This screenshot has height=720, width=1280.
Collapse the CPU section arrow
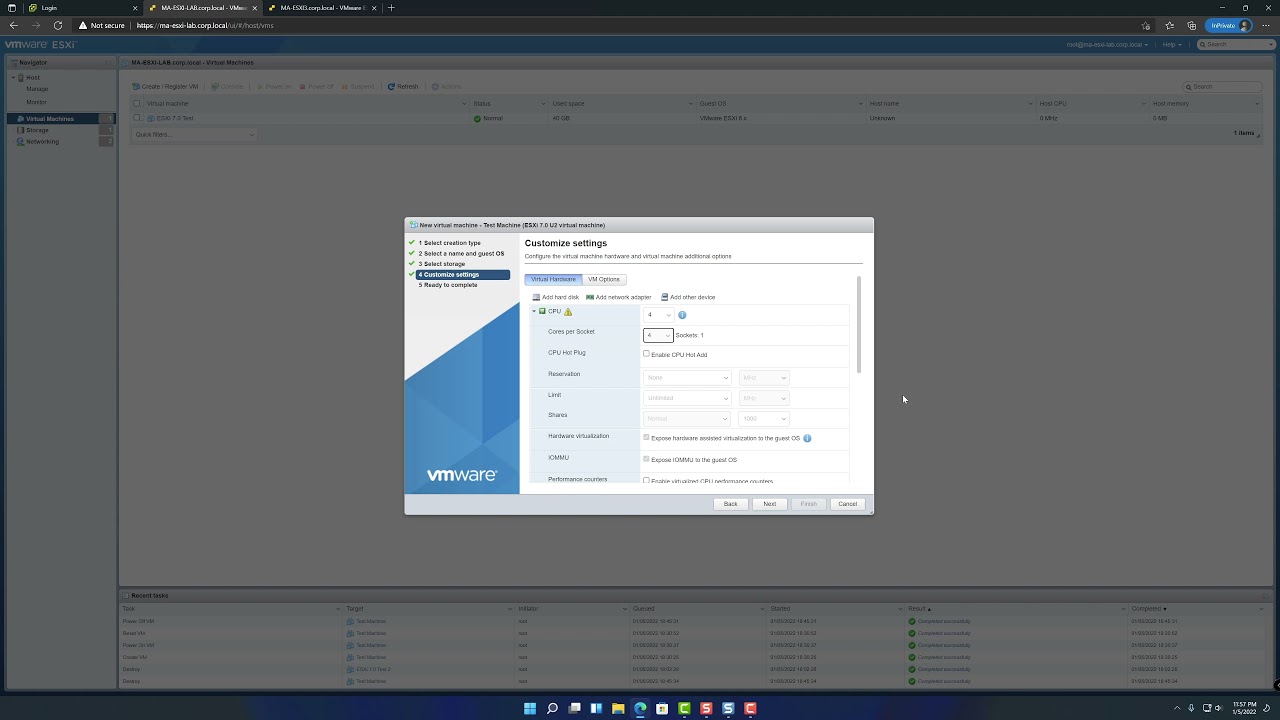click(x=534, y=311)
